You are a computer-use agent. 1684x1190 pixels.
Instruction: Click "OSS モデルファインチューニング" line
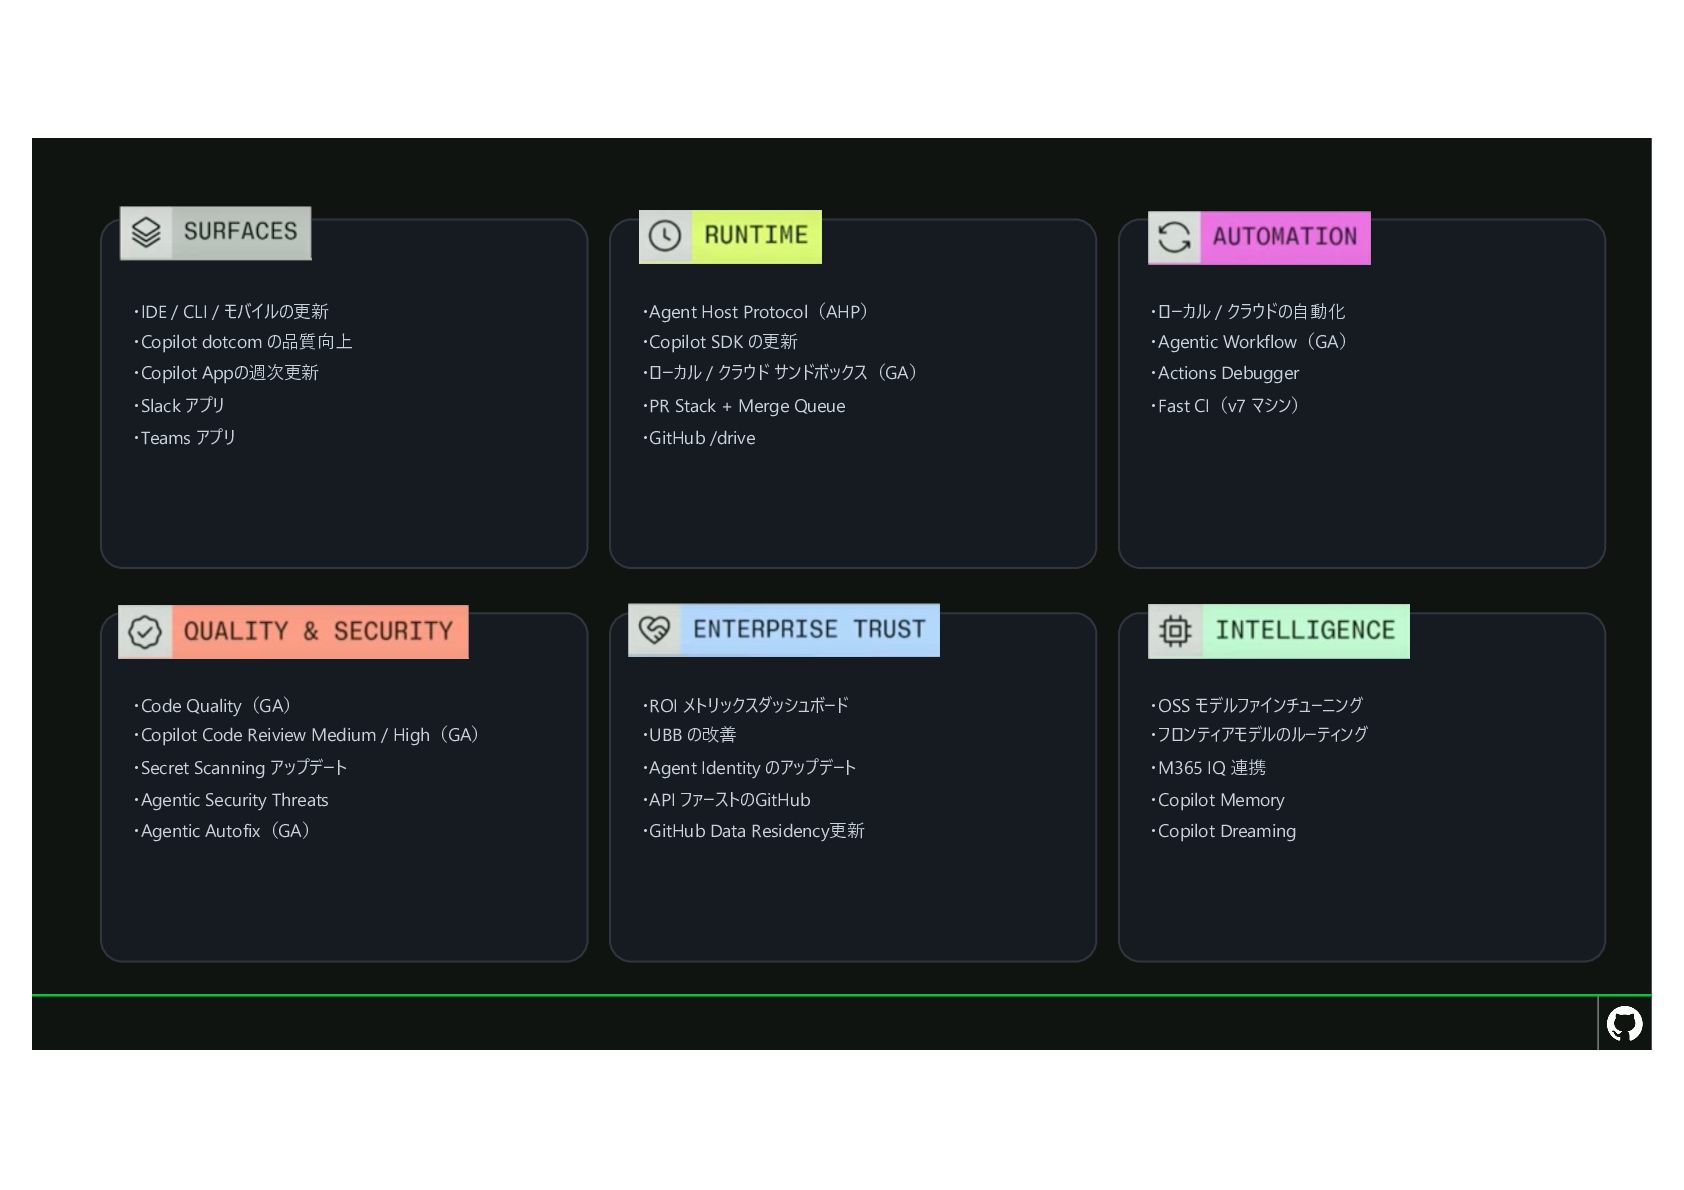(1257, 706)
